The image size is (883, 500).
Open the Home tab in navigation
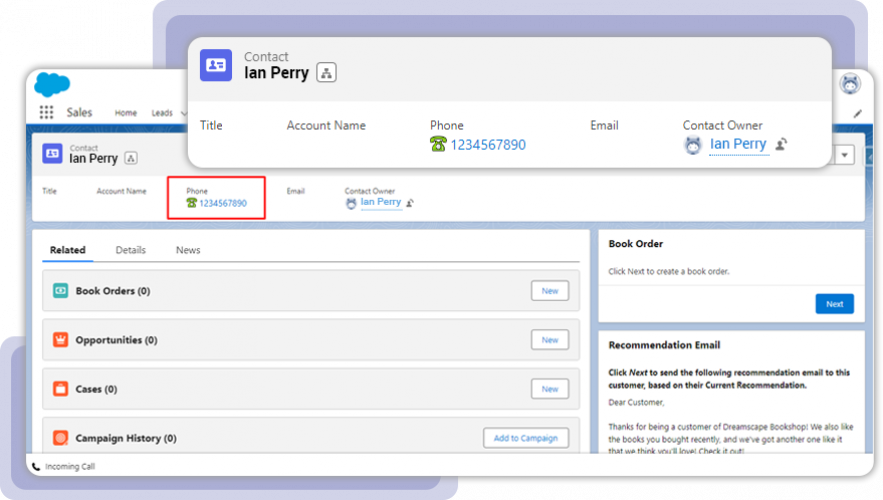click(x=126, y=113)
